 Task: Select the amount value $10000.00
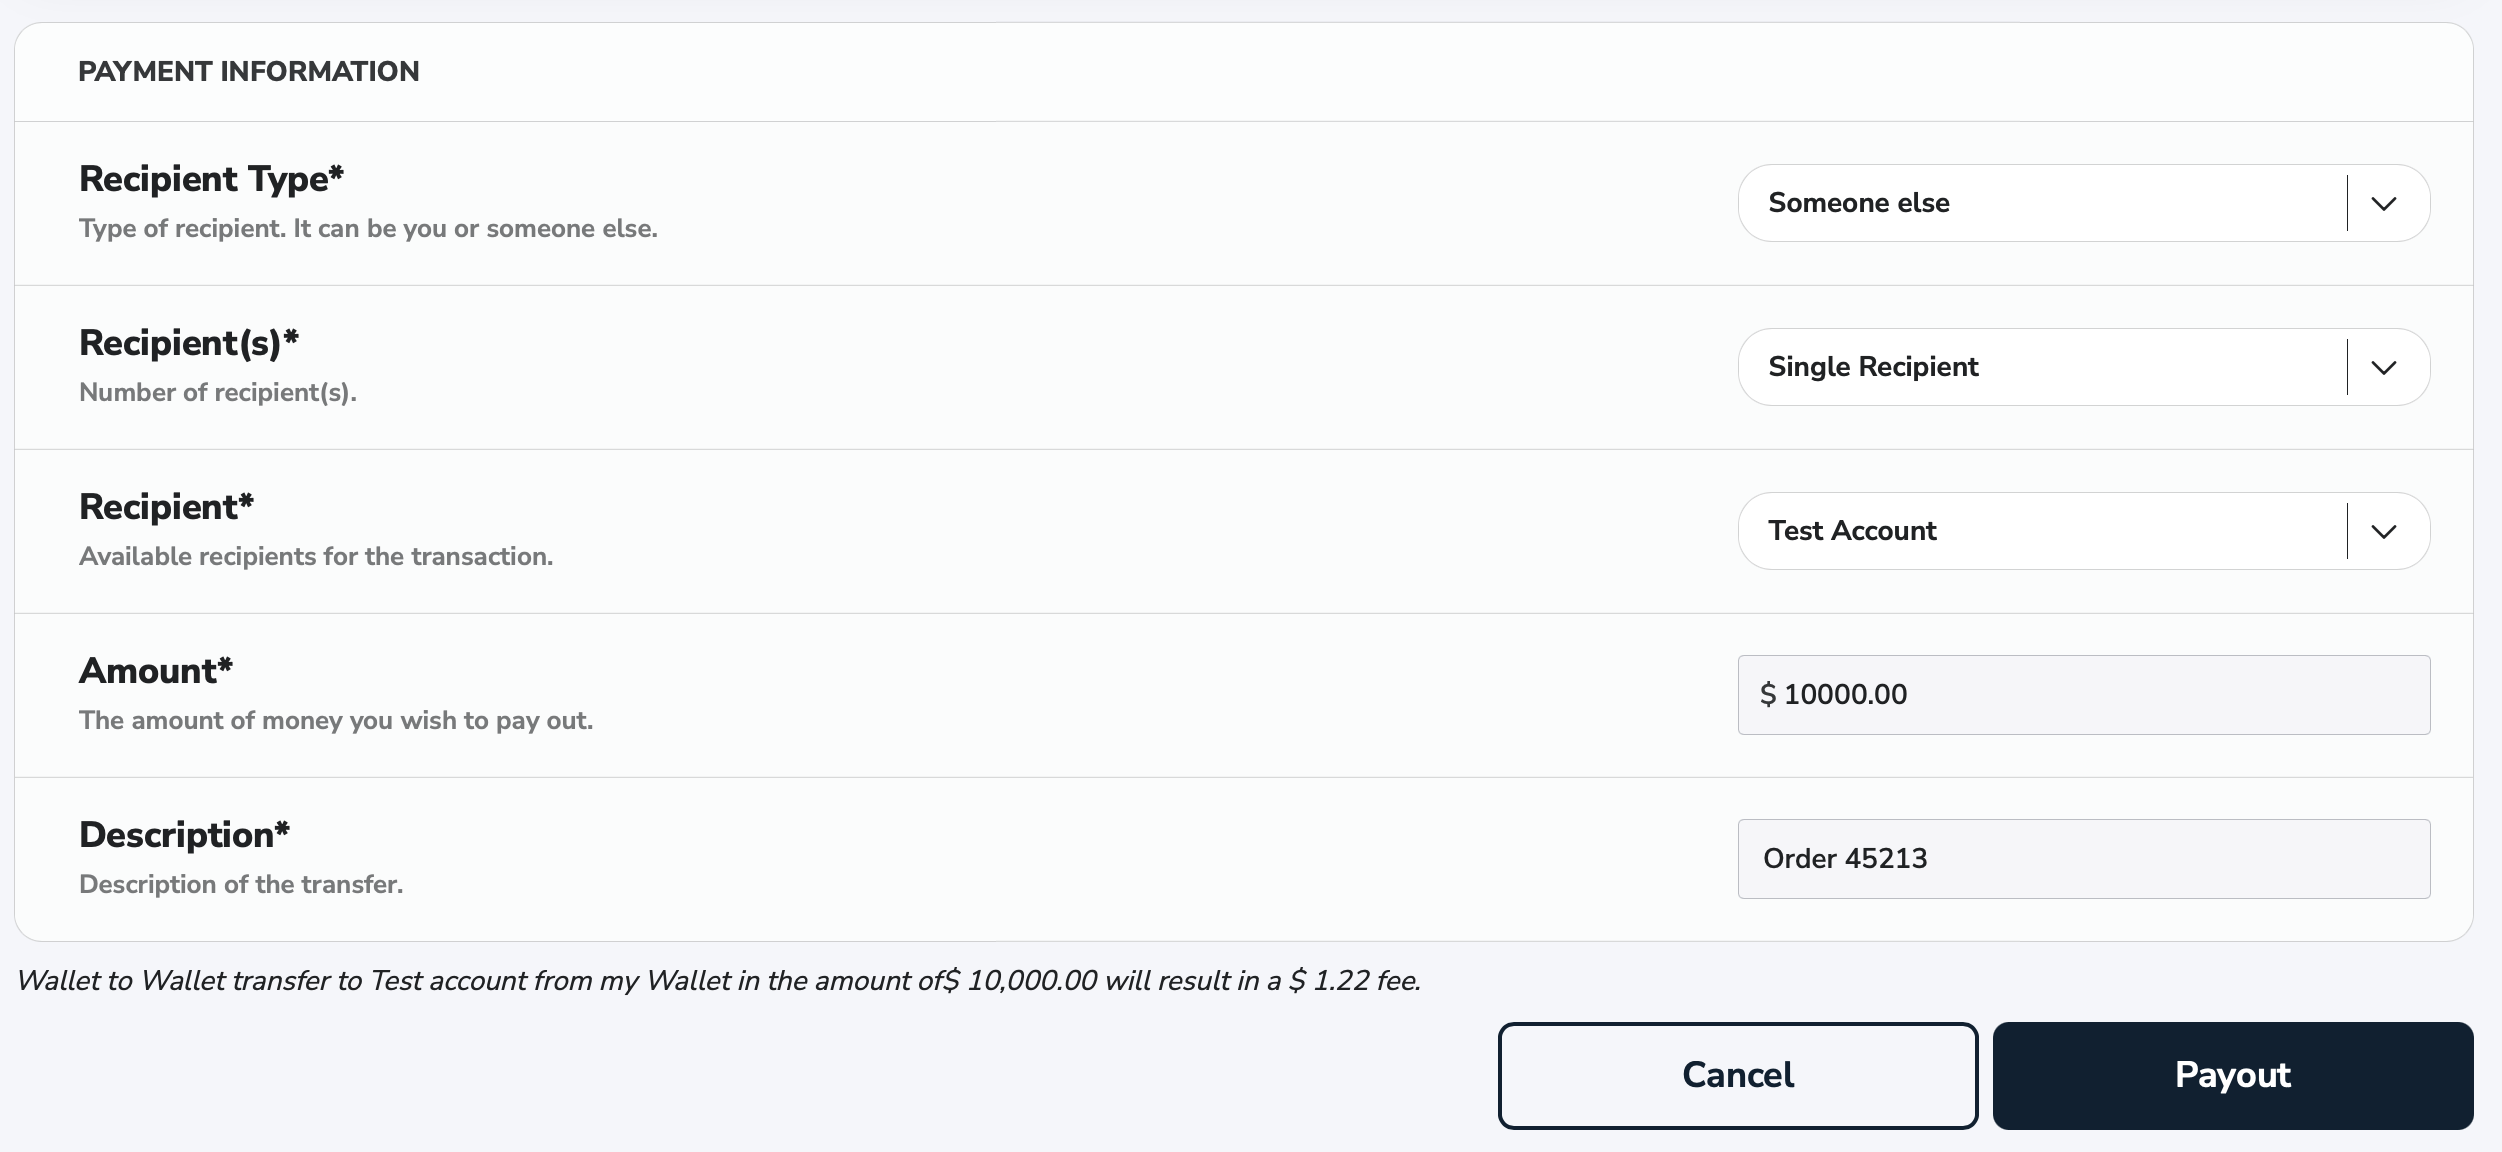pos(1834,694)
